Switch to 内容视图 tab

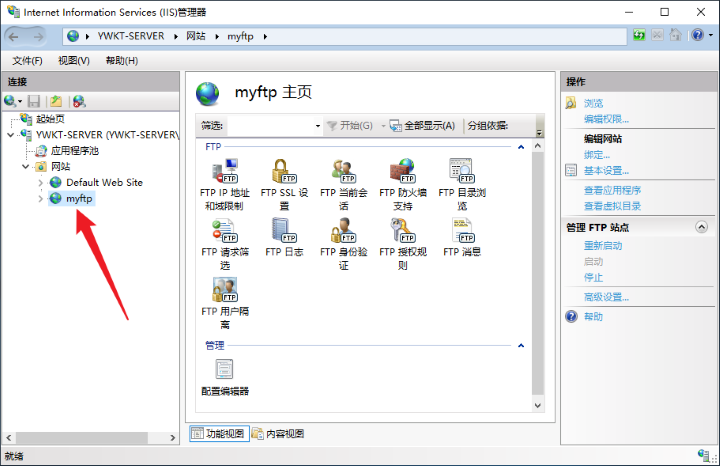[278, 433]
